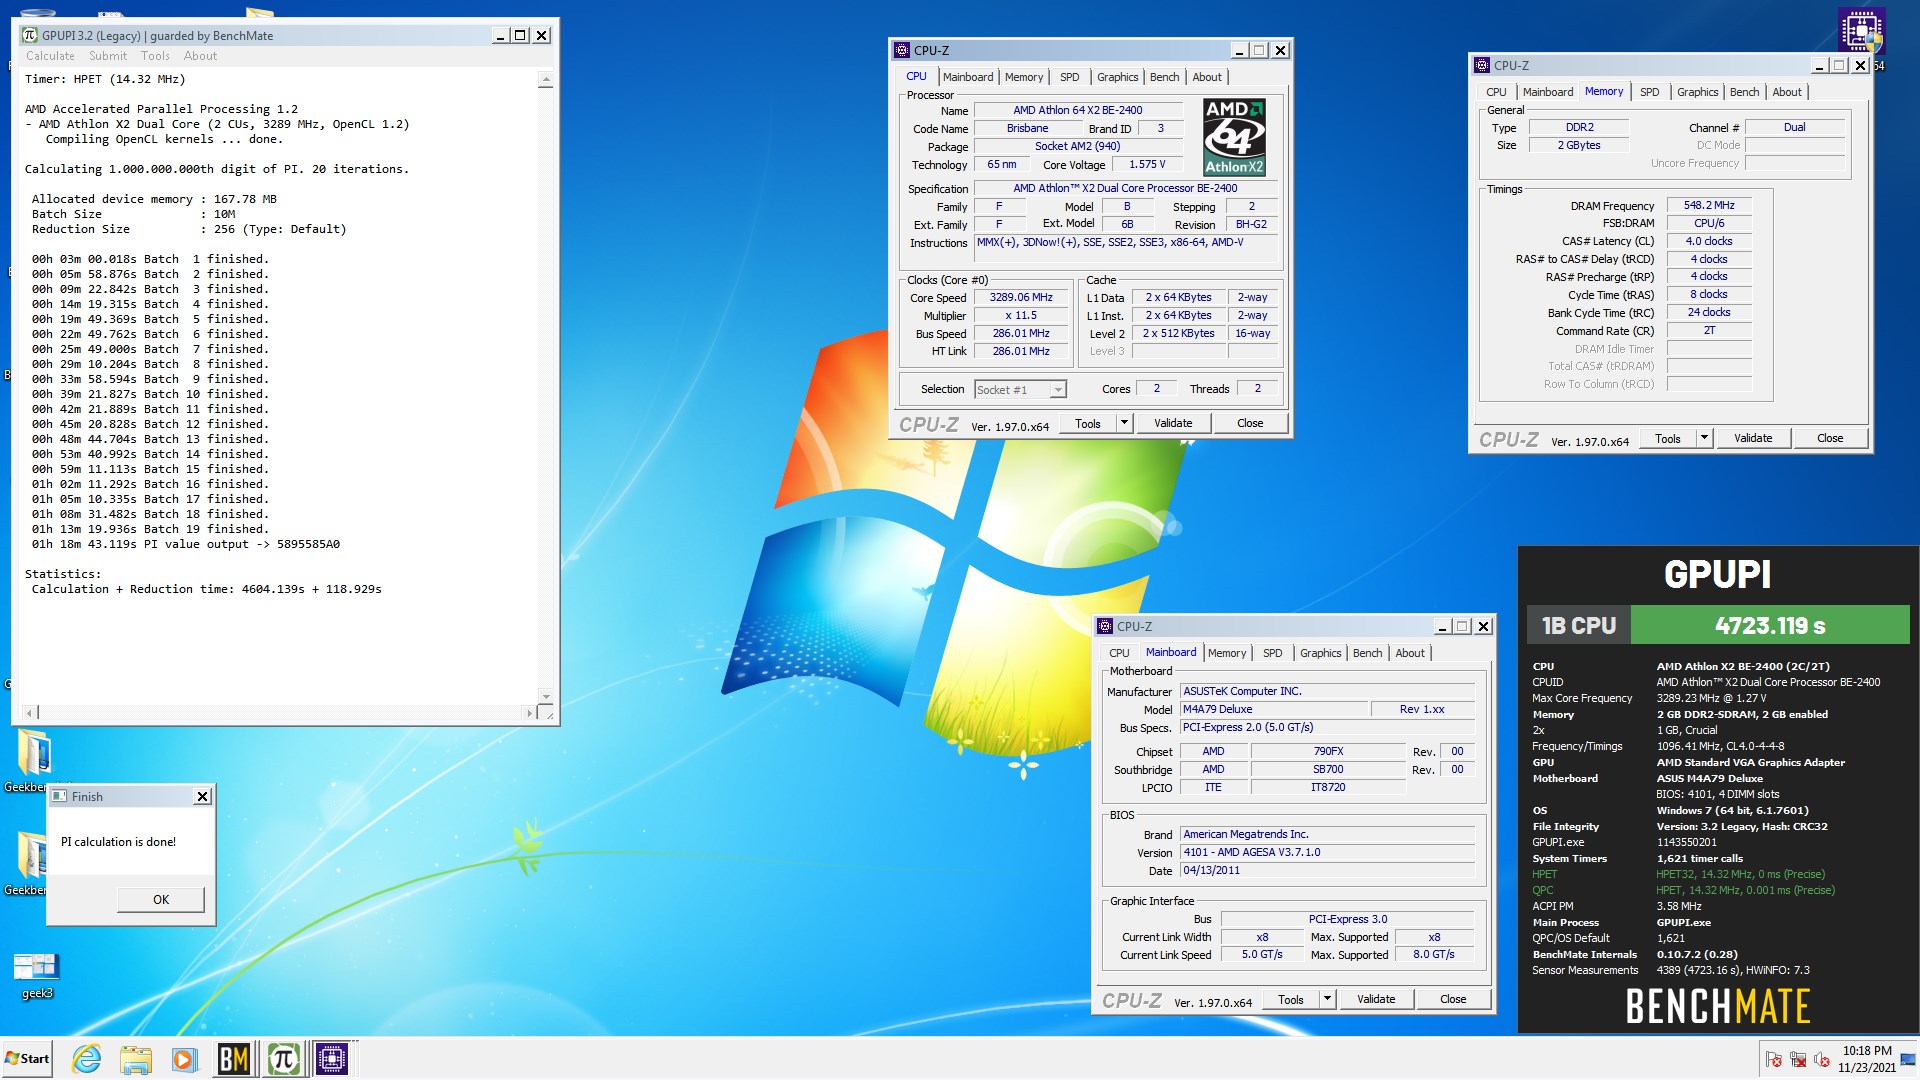Click the GPUPI window title bar icon

point(30,35)
